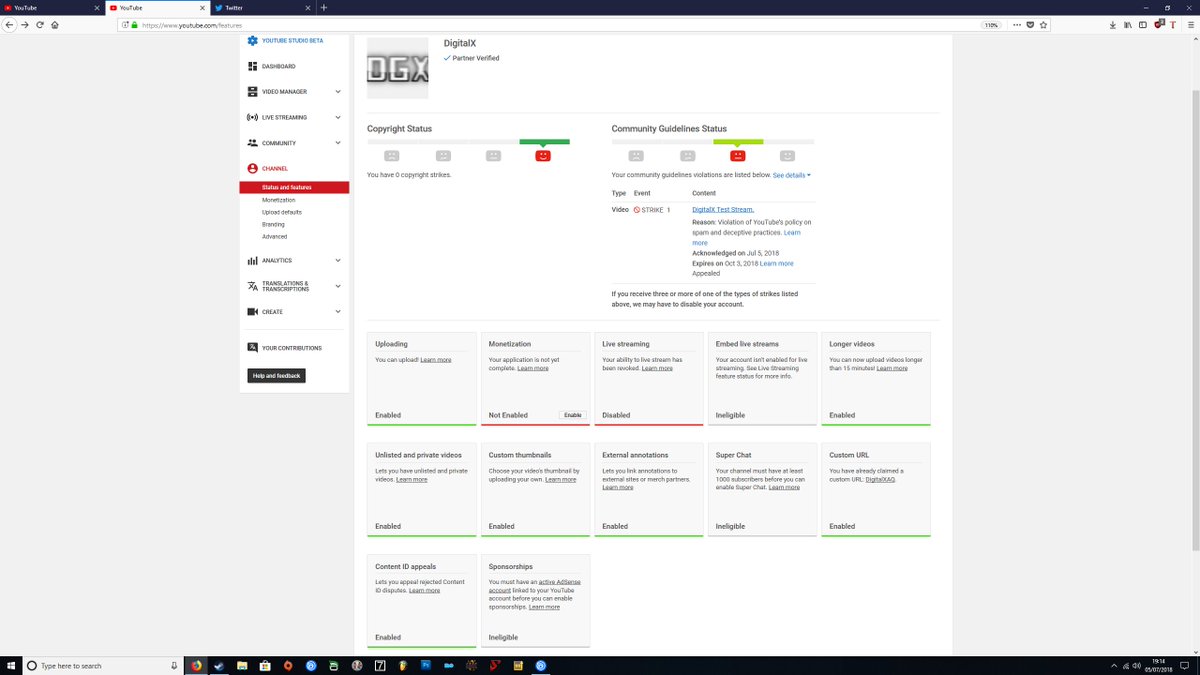The height and width of the screenshot is (675, 1200).
Task: Click Learn more in Super Chat card
Action: pos(784,487)
